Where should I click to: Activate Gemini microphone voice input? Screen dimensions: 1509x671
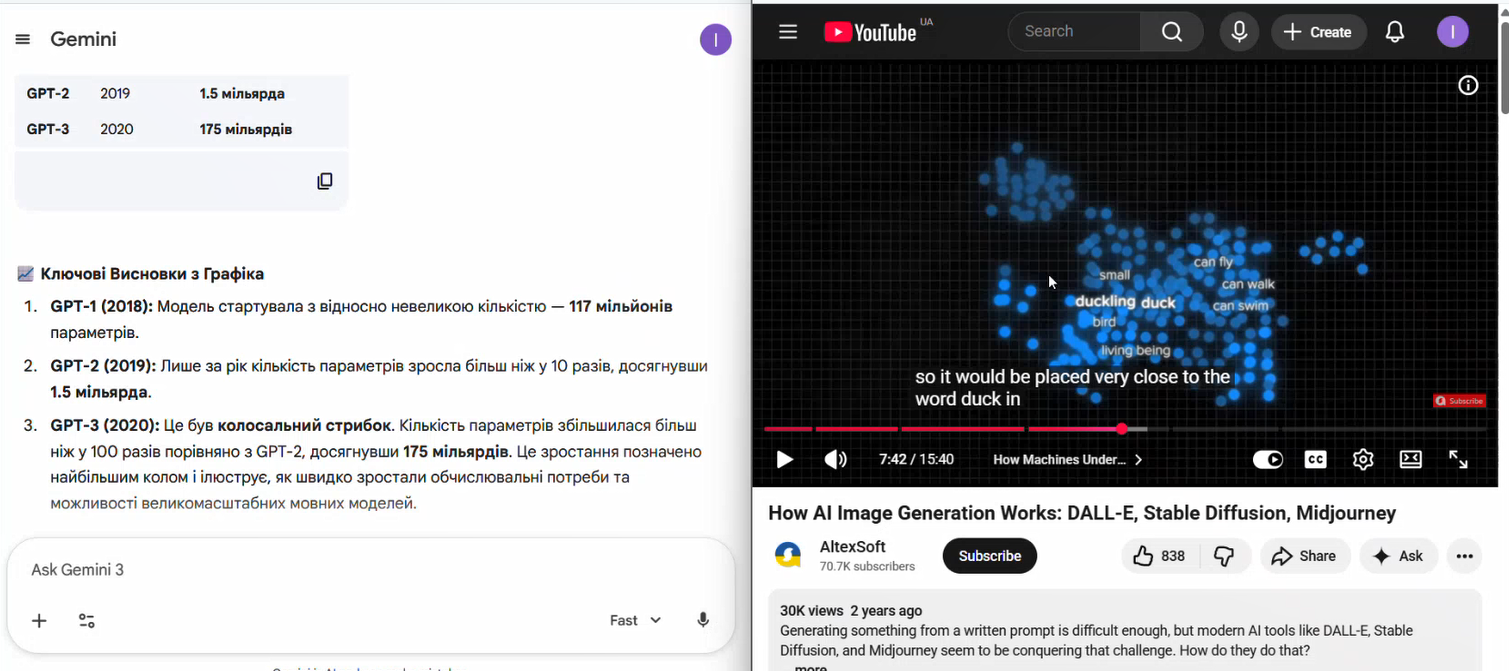pyautogui.click(x=703, y=620)
